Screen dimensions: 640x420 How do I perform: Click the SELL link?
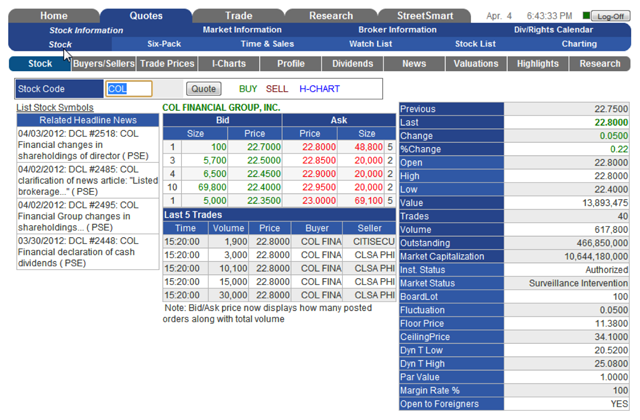click(277, 89)
